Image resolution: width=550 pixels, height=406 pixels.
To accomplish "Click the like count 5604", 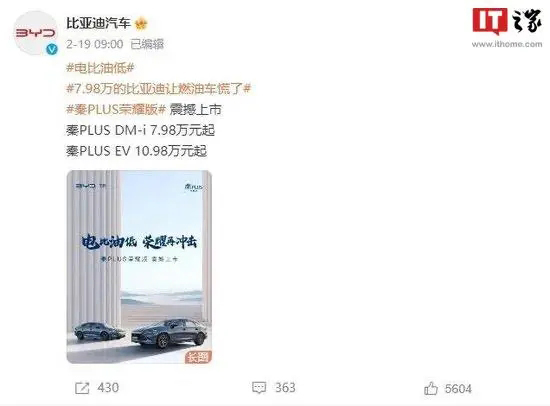I will 458,389.
